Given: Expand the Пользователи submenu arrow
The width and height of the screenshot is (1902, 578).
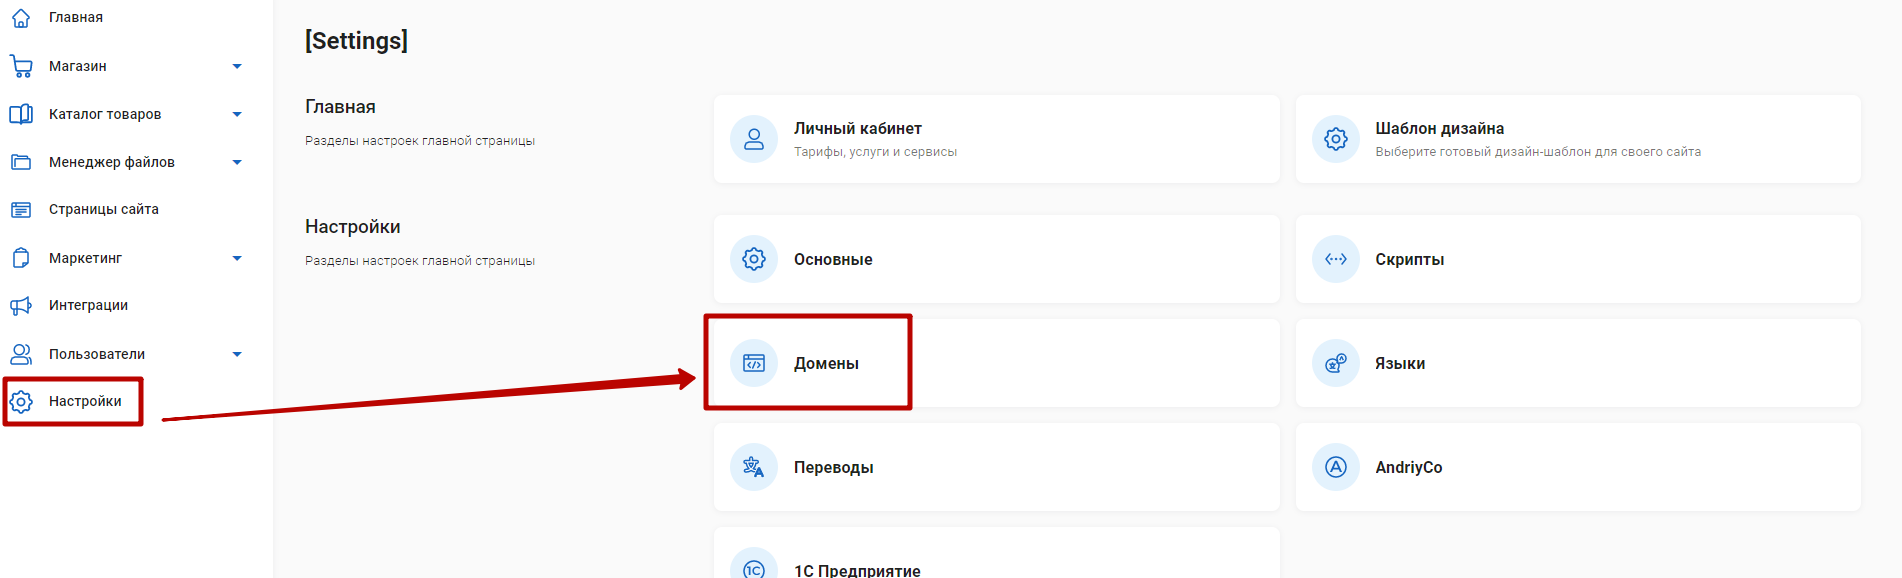Looking at the screenshot, I should click(237, 354).
